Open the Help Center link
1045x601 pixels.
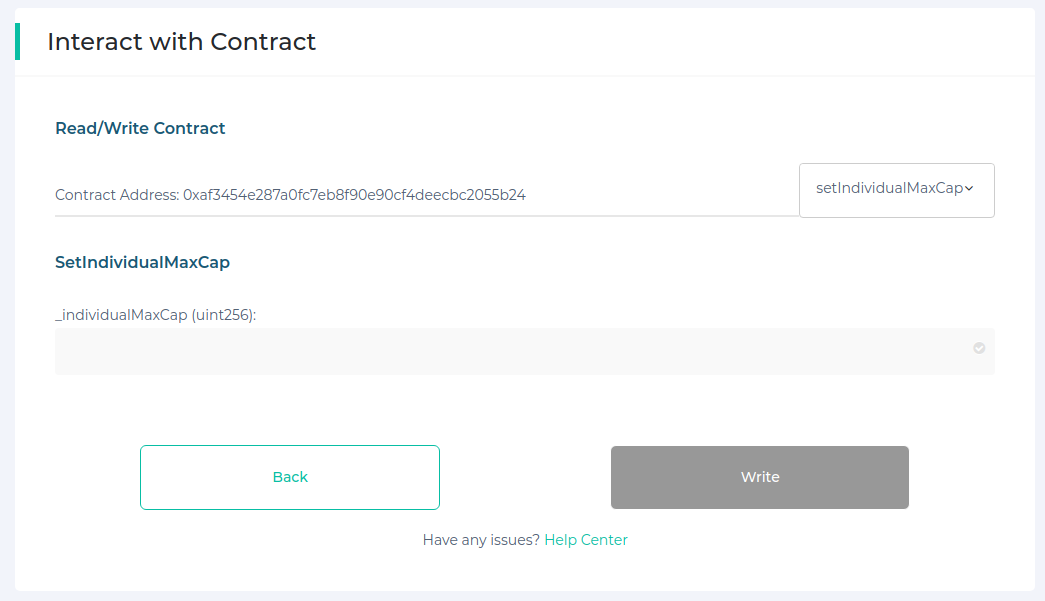pos(586,539)
